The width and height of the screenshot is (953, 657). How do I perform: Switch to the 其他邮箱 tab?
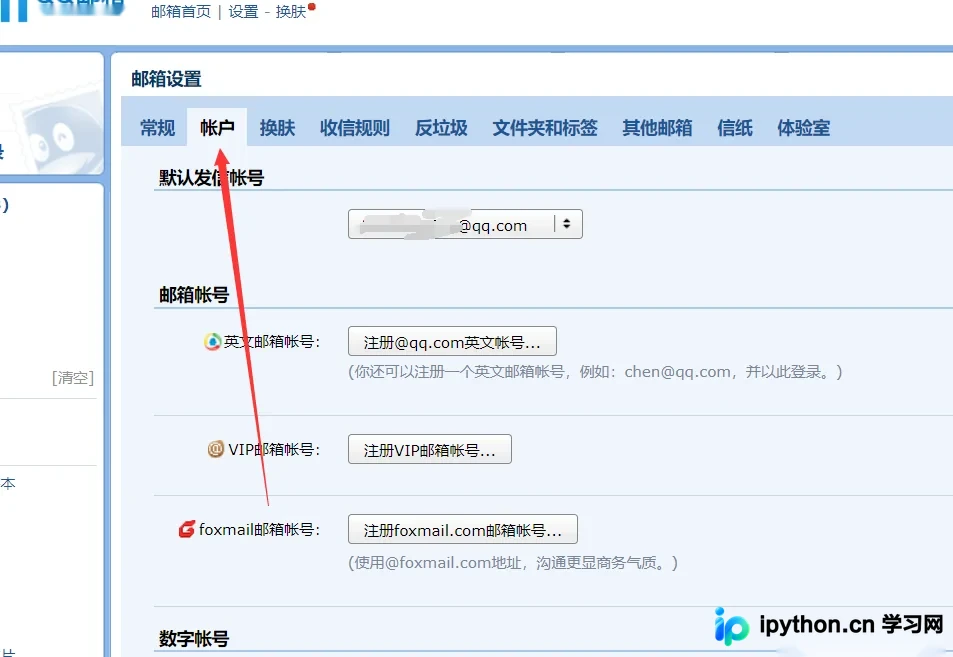[658, 128]
